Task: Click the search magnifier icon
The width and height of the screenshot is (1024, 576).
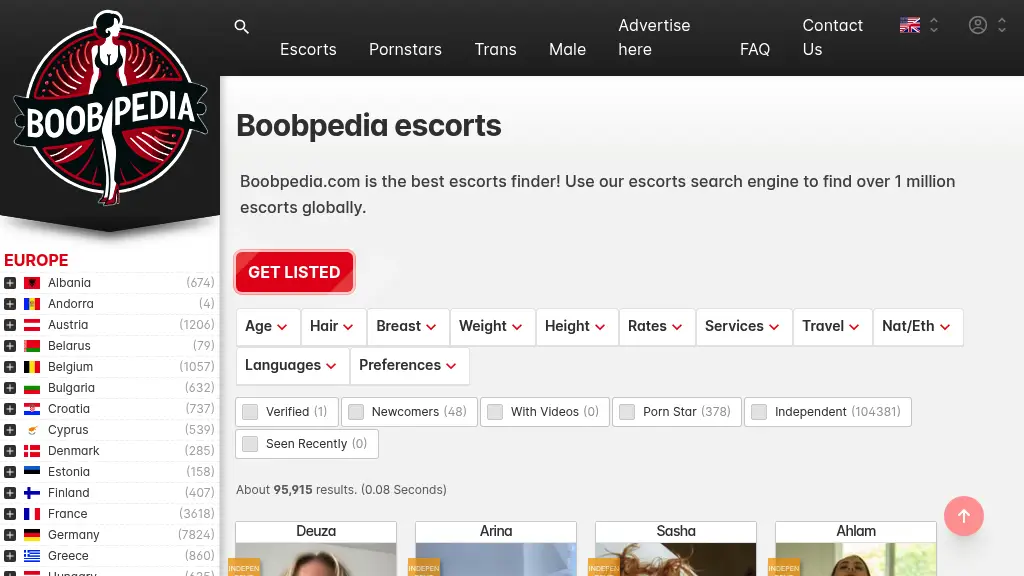Action: pos(241,27)
